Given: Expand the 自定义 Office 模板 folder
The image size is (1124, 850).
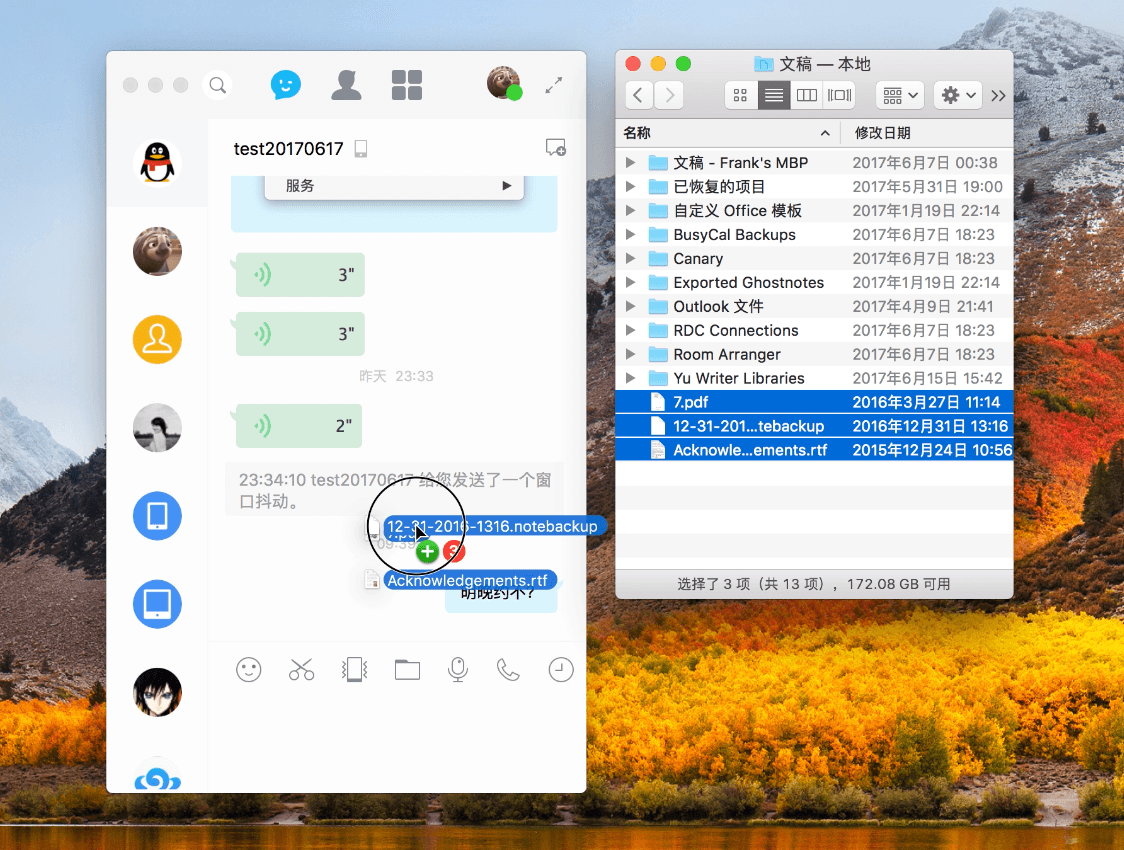Looking at the screenshot, I should (630, 211).
